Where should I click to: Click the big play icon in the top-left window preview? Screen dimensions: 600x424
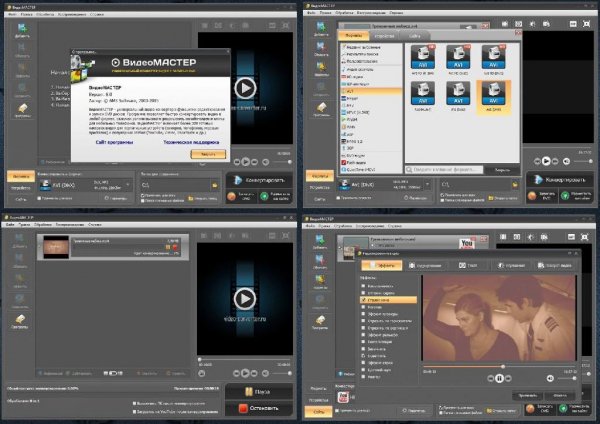pyautogui.click(x=245, y=88)
